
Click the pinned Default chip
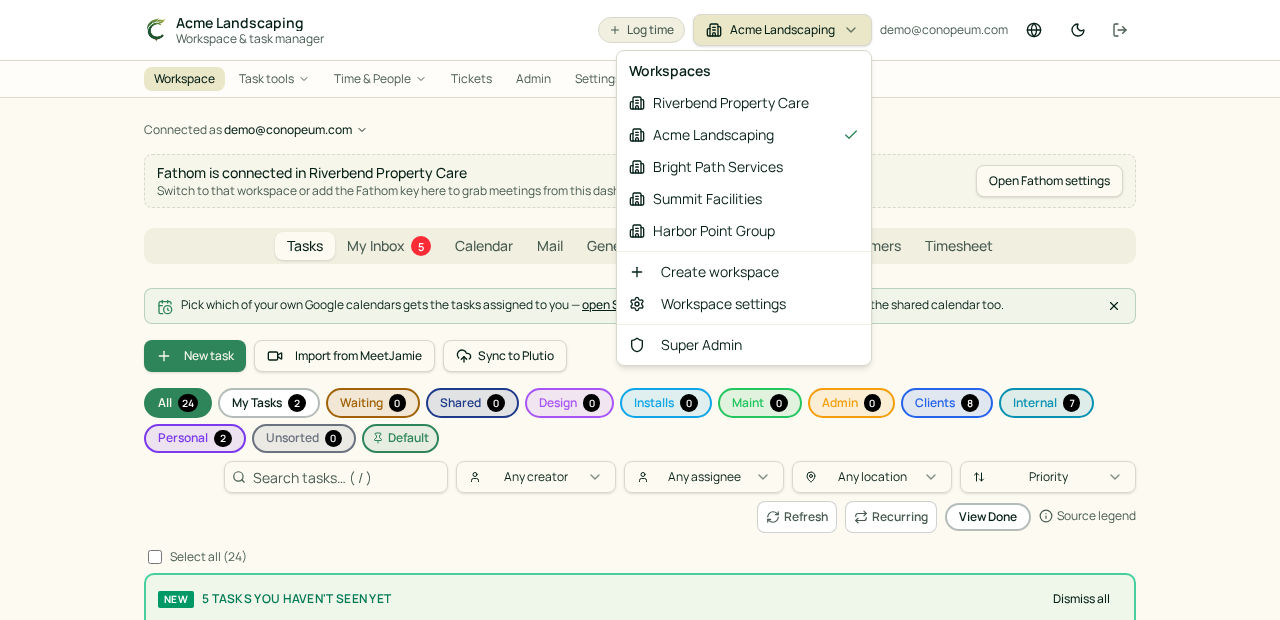(x=400, y=438)
